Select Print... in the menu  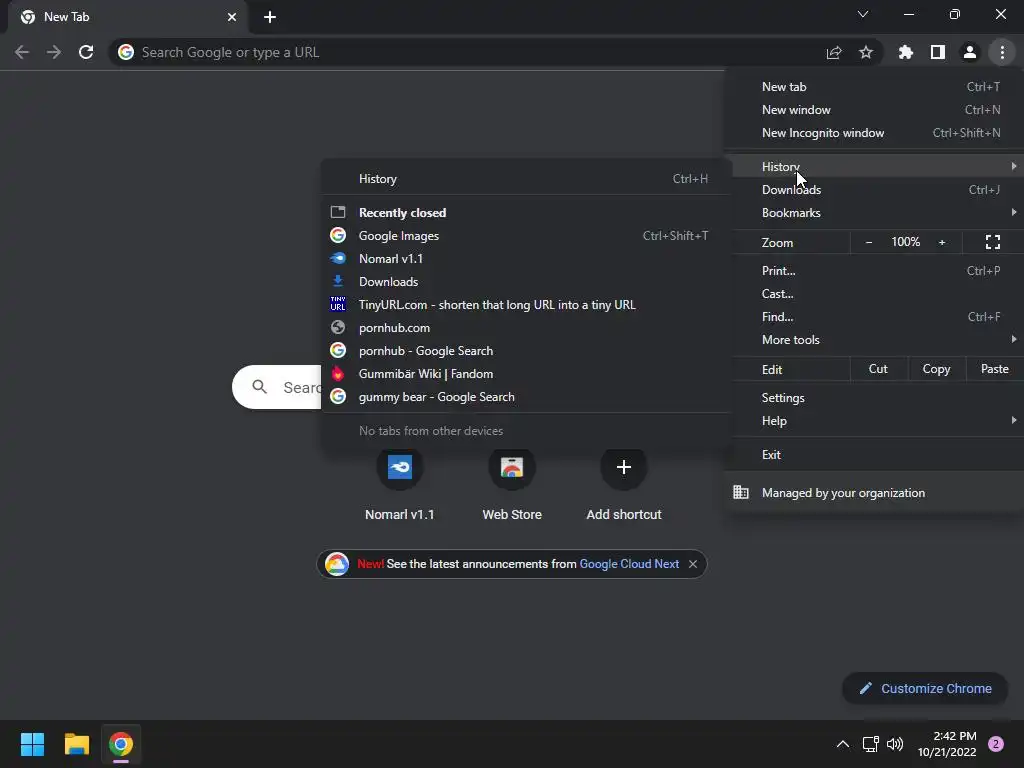pos(874,270)
